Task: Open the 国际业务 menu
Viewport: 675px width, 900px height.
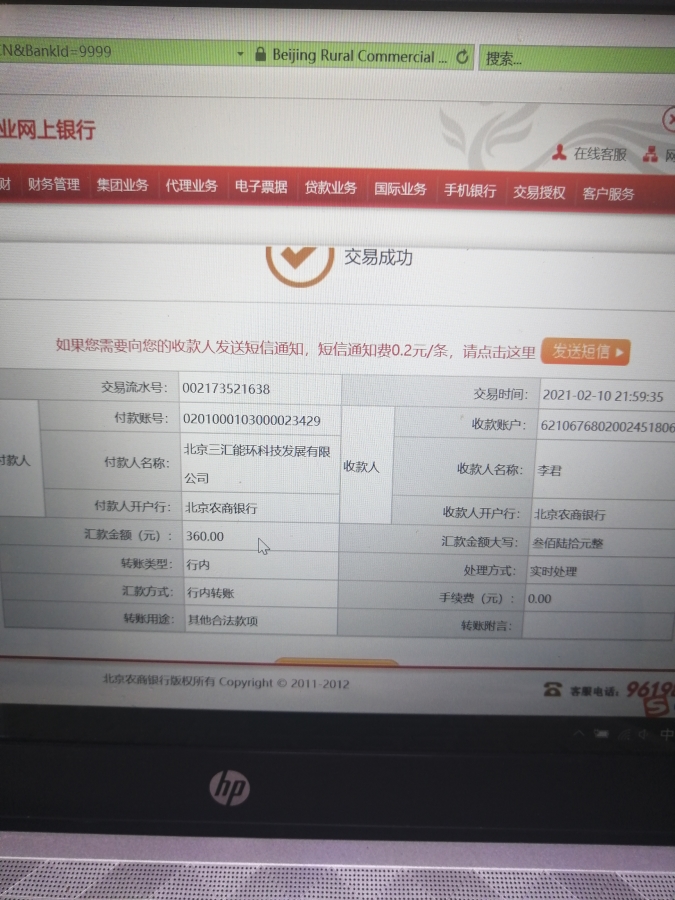Action: coord(401,189)
